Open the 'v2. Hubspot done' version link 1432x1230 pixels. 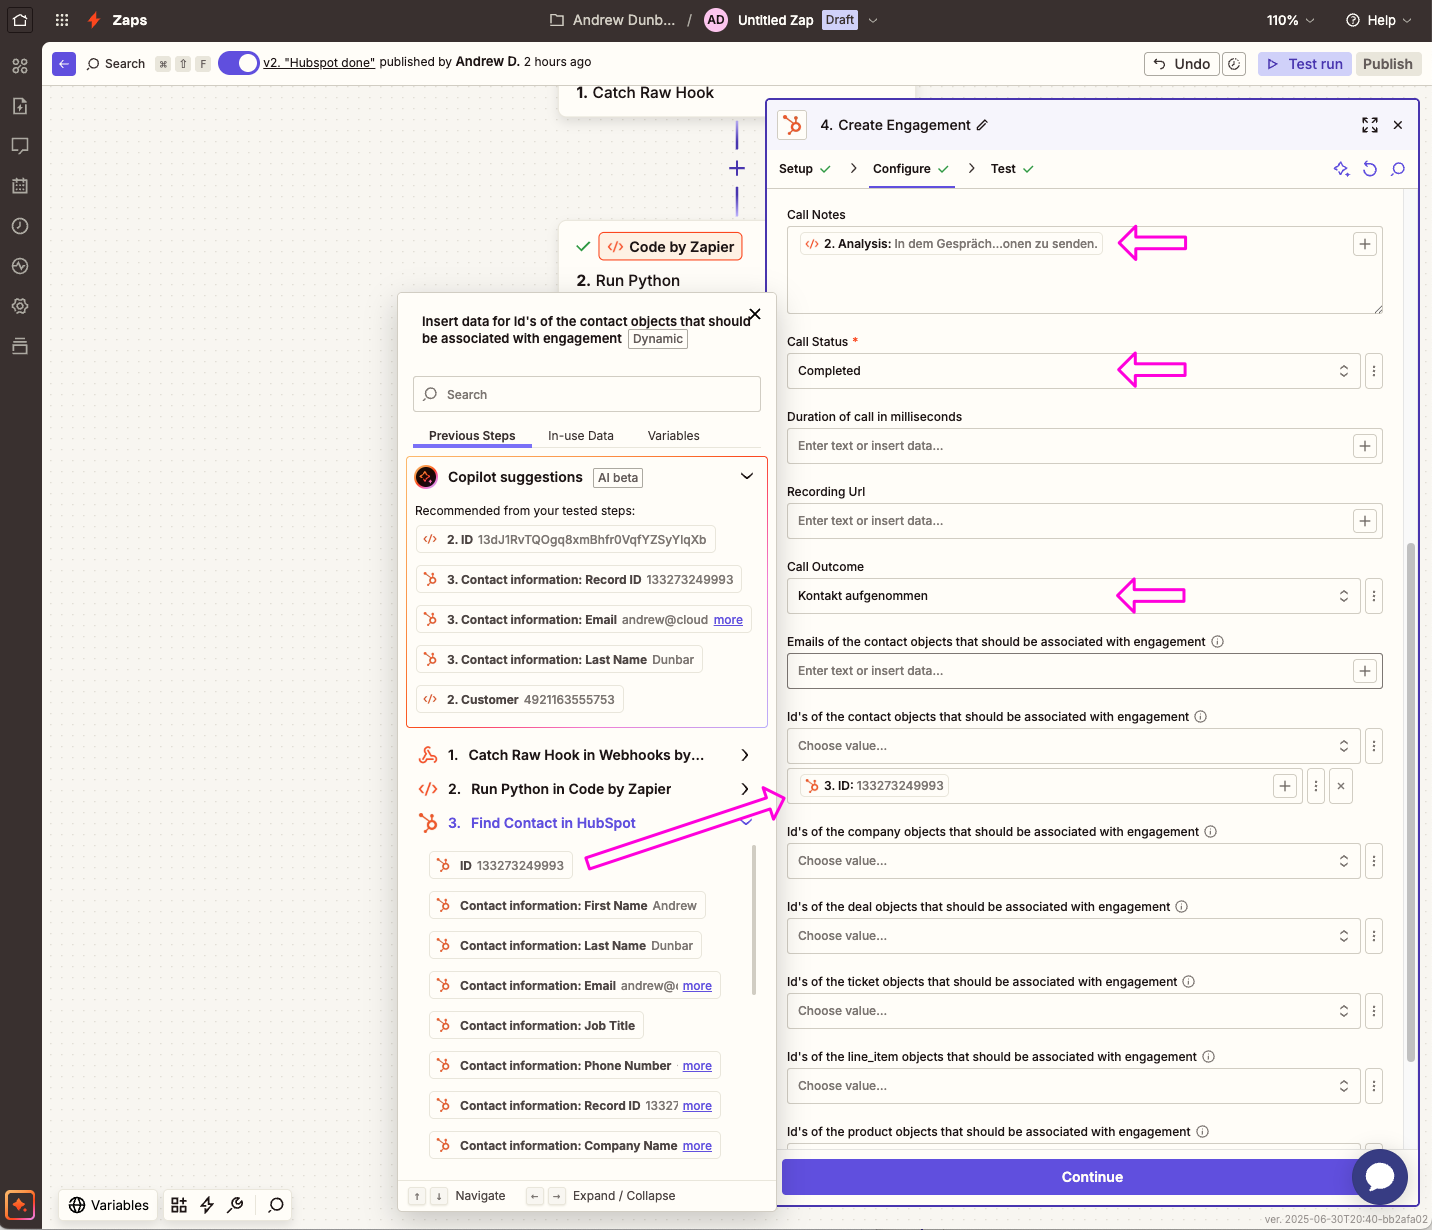(x=319, y=62)
